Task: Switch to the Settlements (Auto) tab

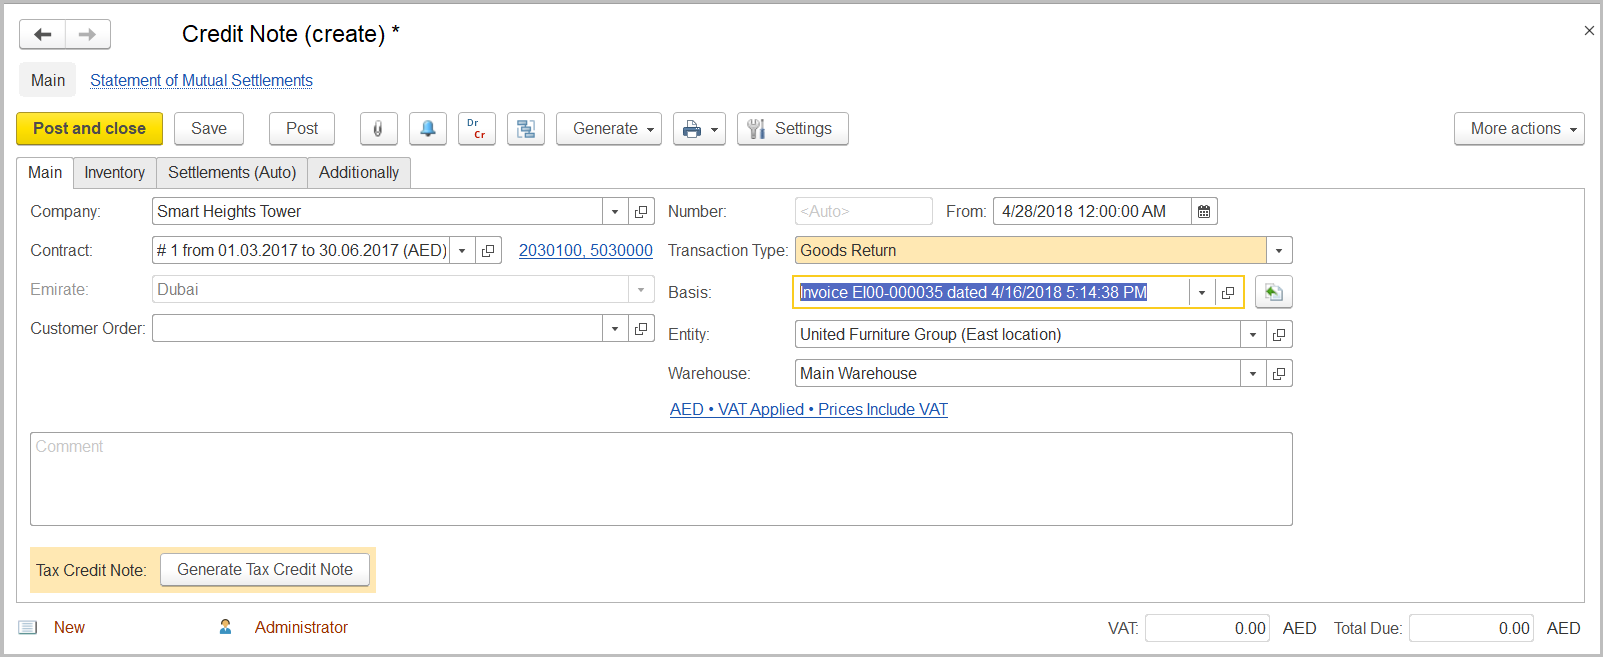Action: 232,172
